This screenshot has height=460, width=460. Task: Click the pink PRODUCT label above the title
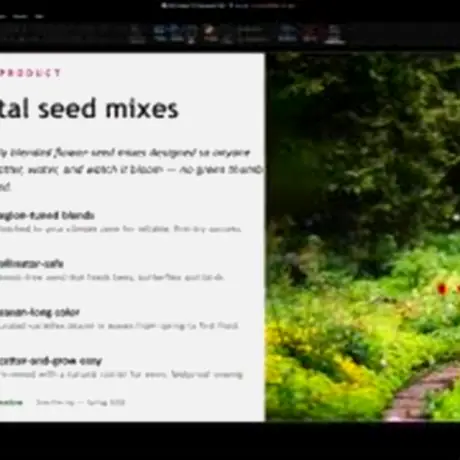(30, 73)
